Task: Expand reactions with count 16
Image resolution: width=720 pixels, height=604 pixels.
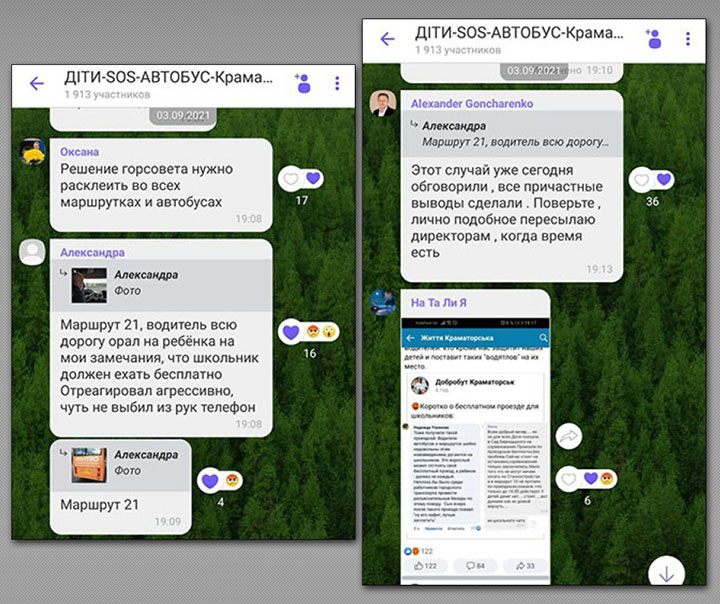Action: click(x=310, y=332)
